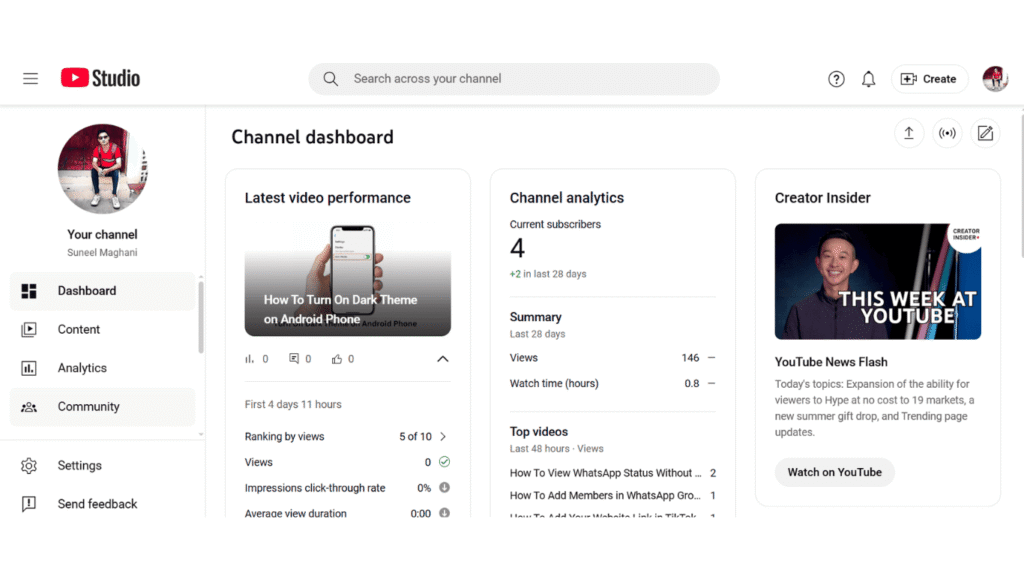Click the Create button
The width and height of the screenshot is (1024, 576).
pos(929,79)
